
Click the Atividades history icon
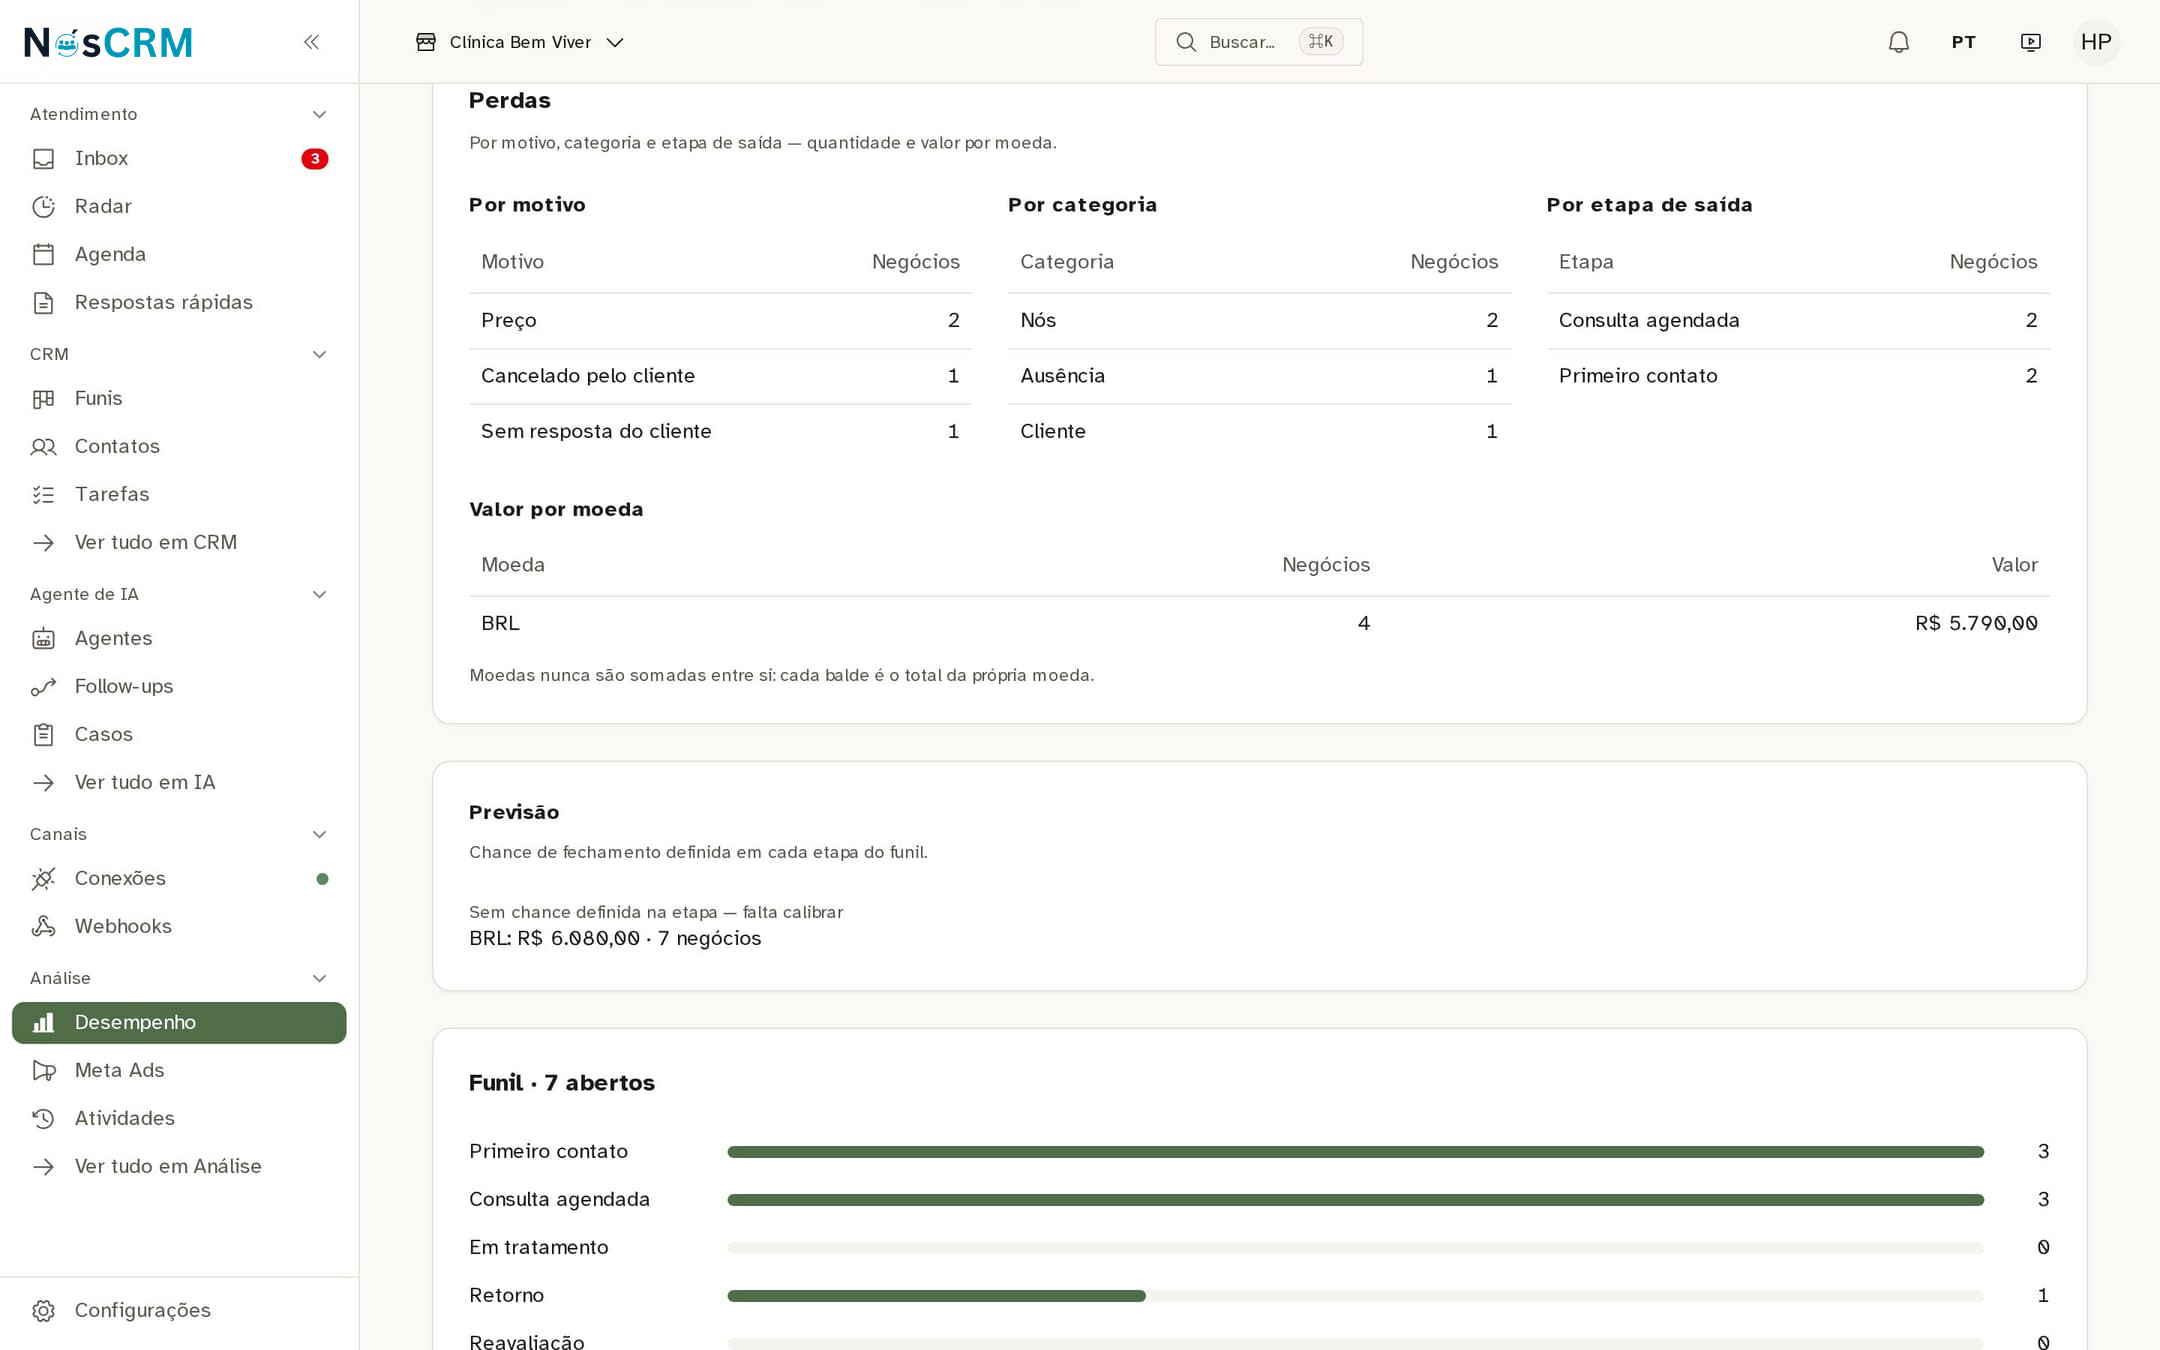tap(43, 1118)
